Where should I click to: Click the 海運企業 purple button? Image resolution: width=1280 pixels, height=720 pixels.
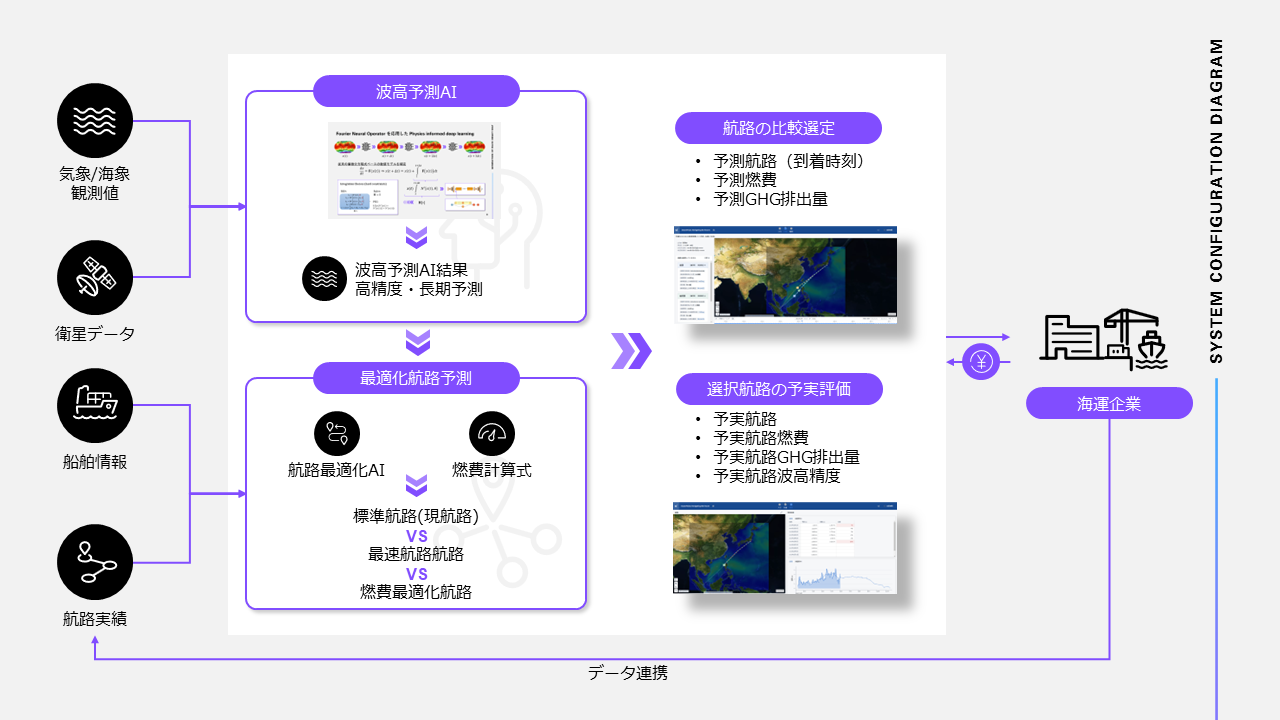tap(1108, 404)
